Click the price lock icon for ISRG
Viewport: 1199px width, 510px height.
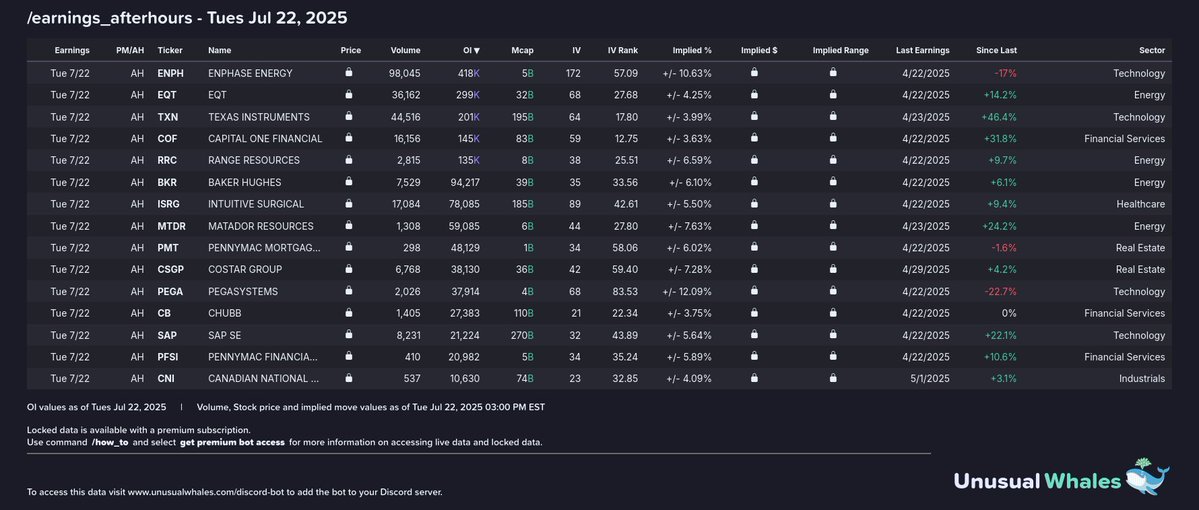click(349, 203)
